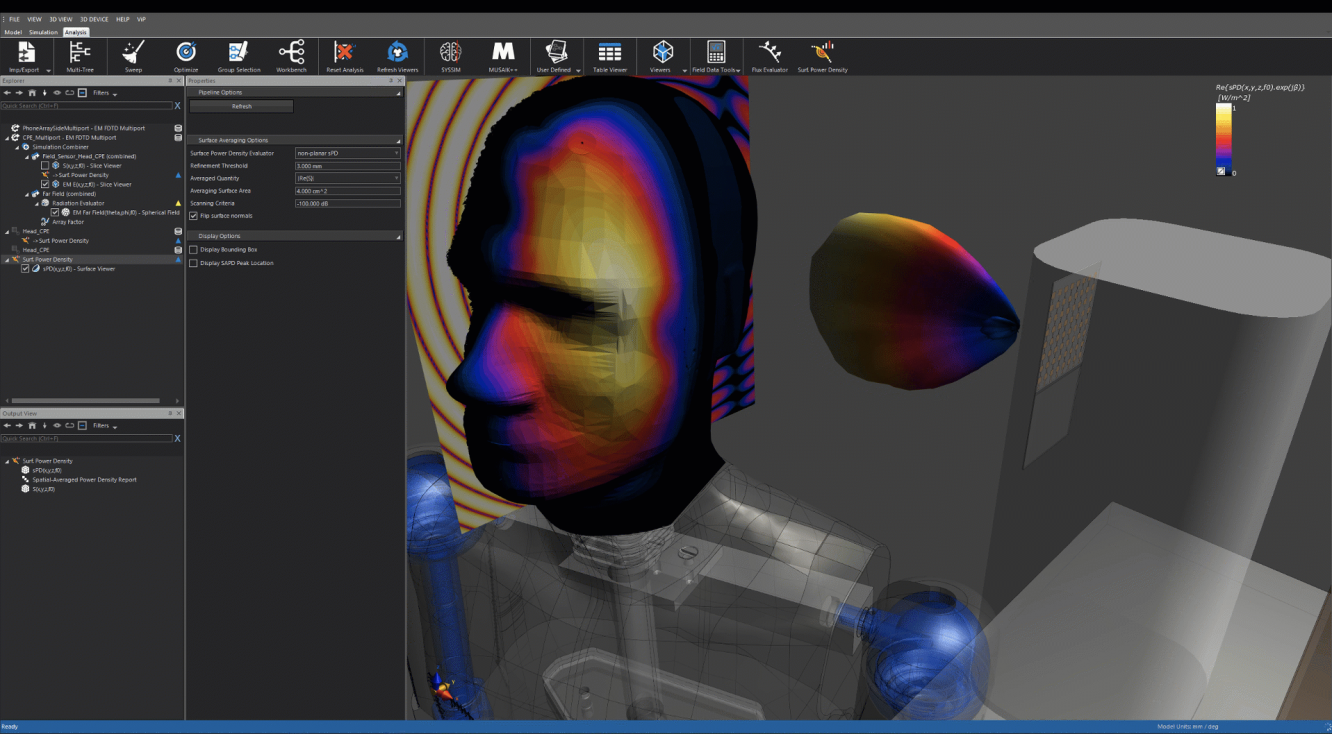Click the Refresh button in Pipeline Options
Screen dimensions: 1332x734
pos(241,106)
